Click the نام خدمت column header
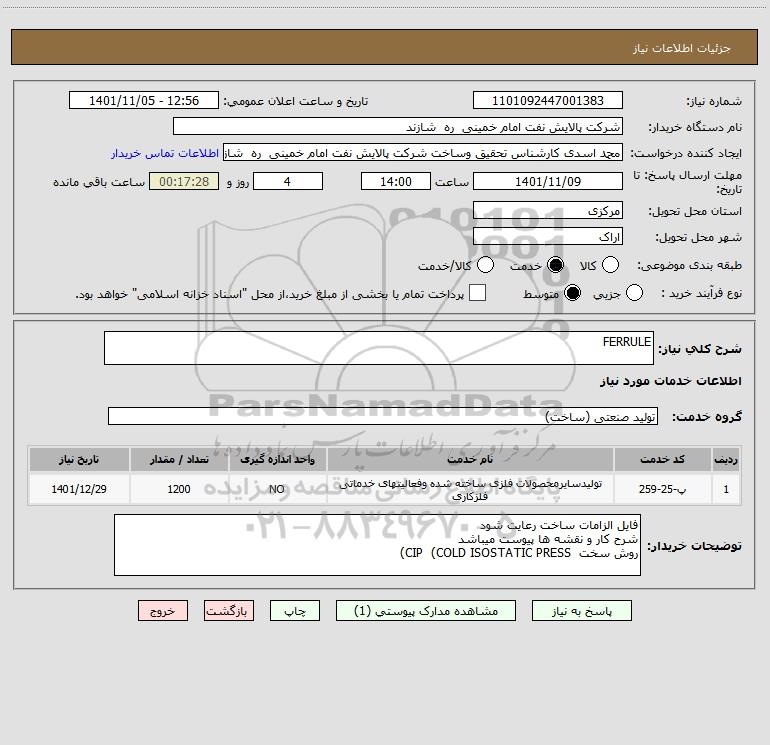Image resolution: width=770 pixels, height=745 pixels. pos(470,460)
